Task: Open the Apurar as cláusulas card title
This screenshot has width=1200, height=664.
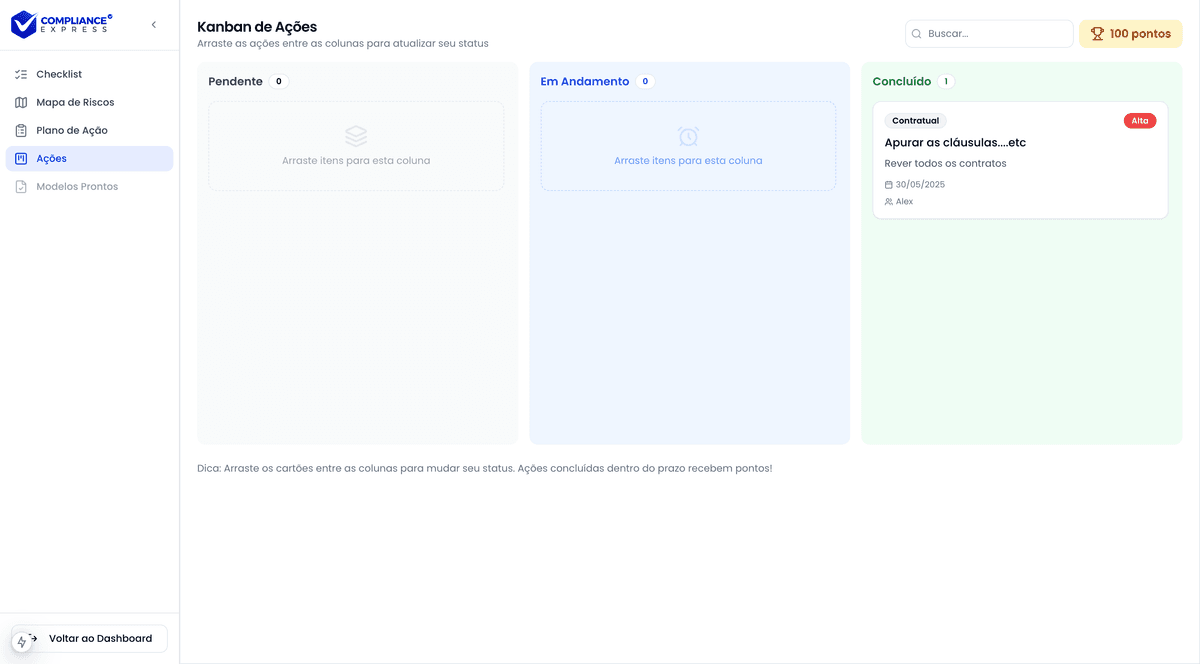Action: [x=955, y=142]
